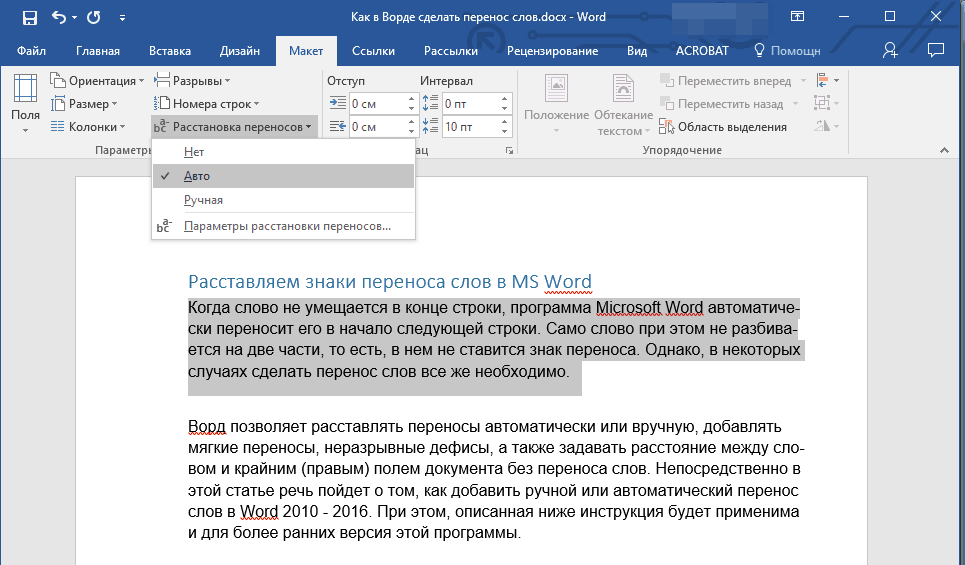Open the Рецензирование tab
965x565 pixels.
552,51
